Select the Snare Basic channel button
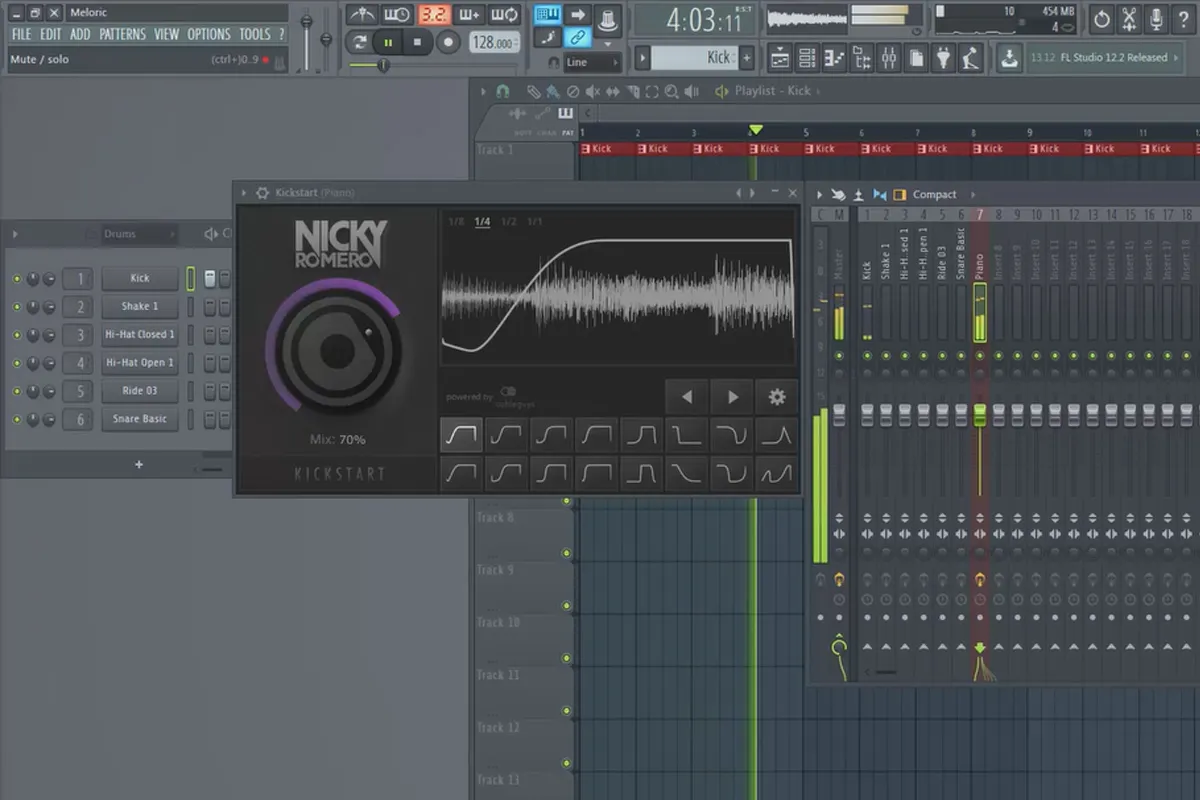Screen dimensions: 1200x800 (140, 419)
